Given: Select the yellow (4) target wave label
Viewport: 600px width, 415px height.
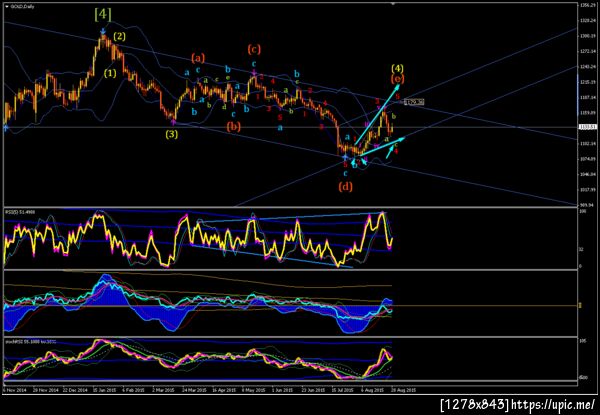Looking at the screenshot, I should click(397, 69).
